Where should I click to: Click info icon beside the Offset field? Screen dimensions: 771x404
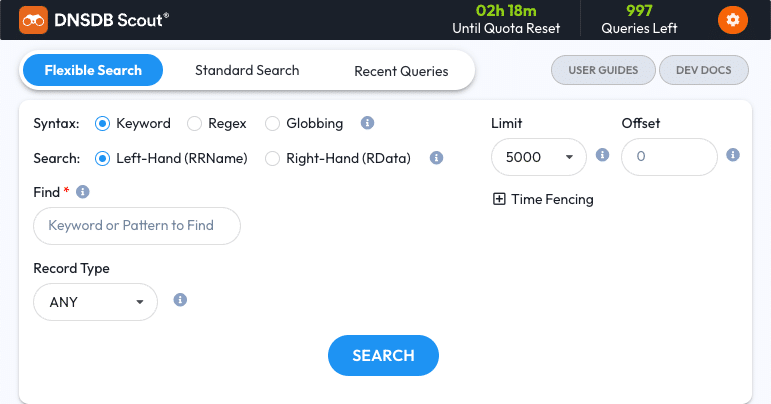(733, 155)
